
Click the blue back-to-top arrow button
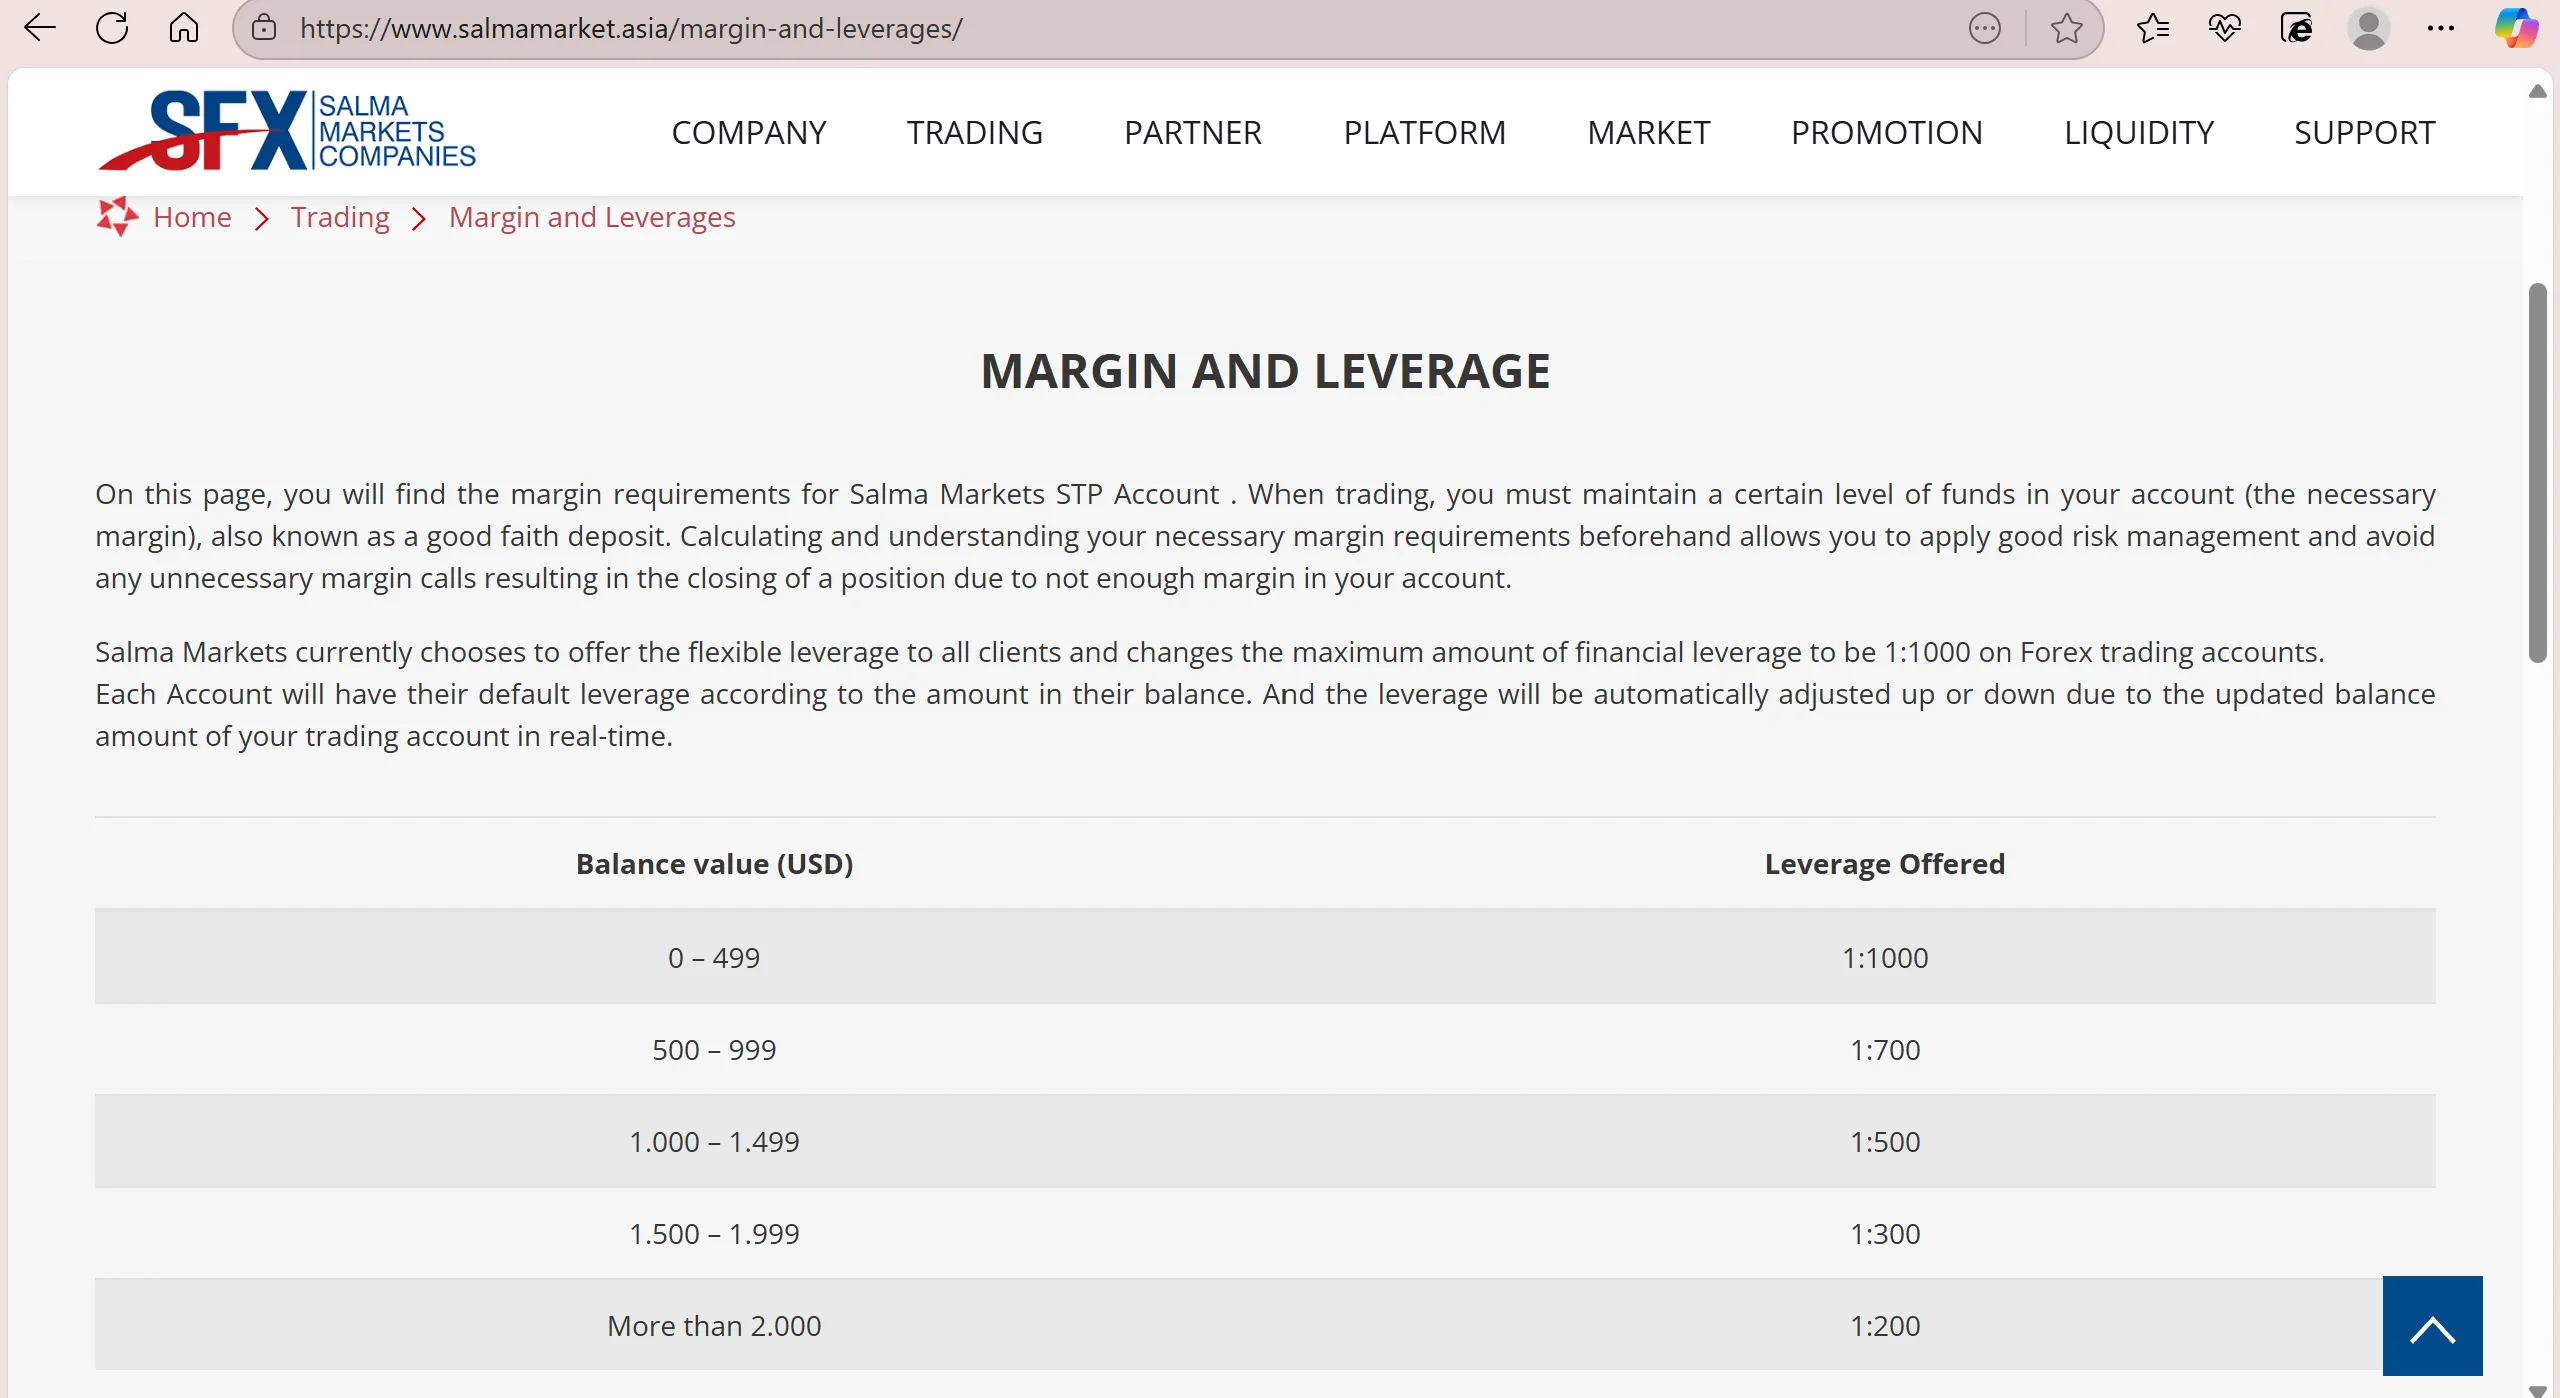tap(2432, 1325)
